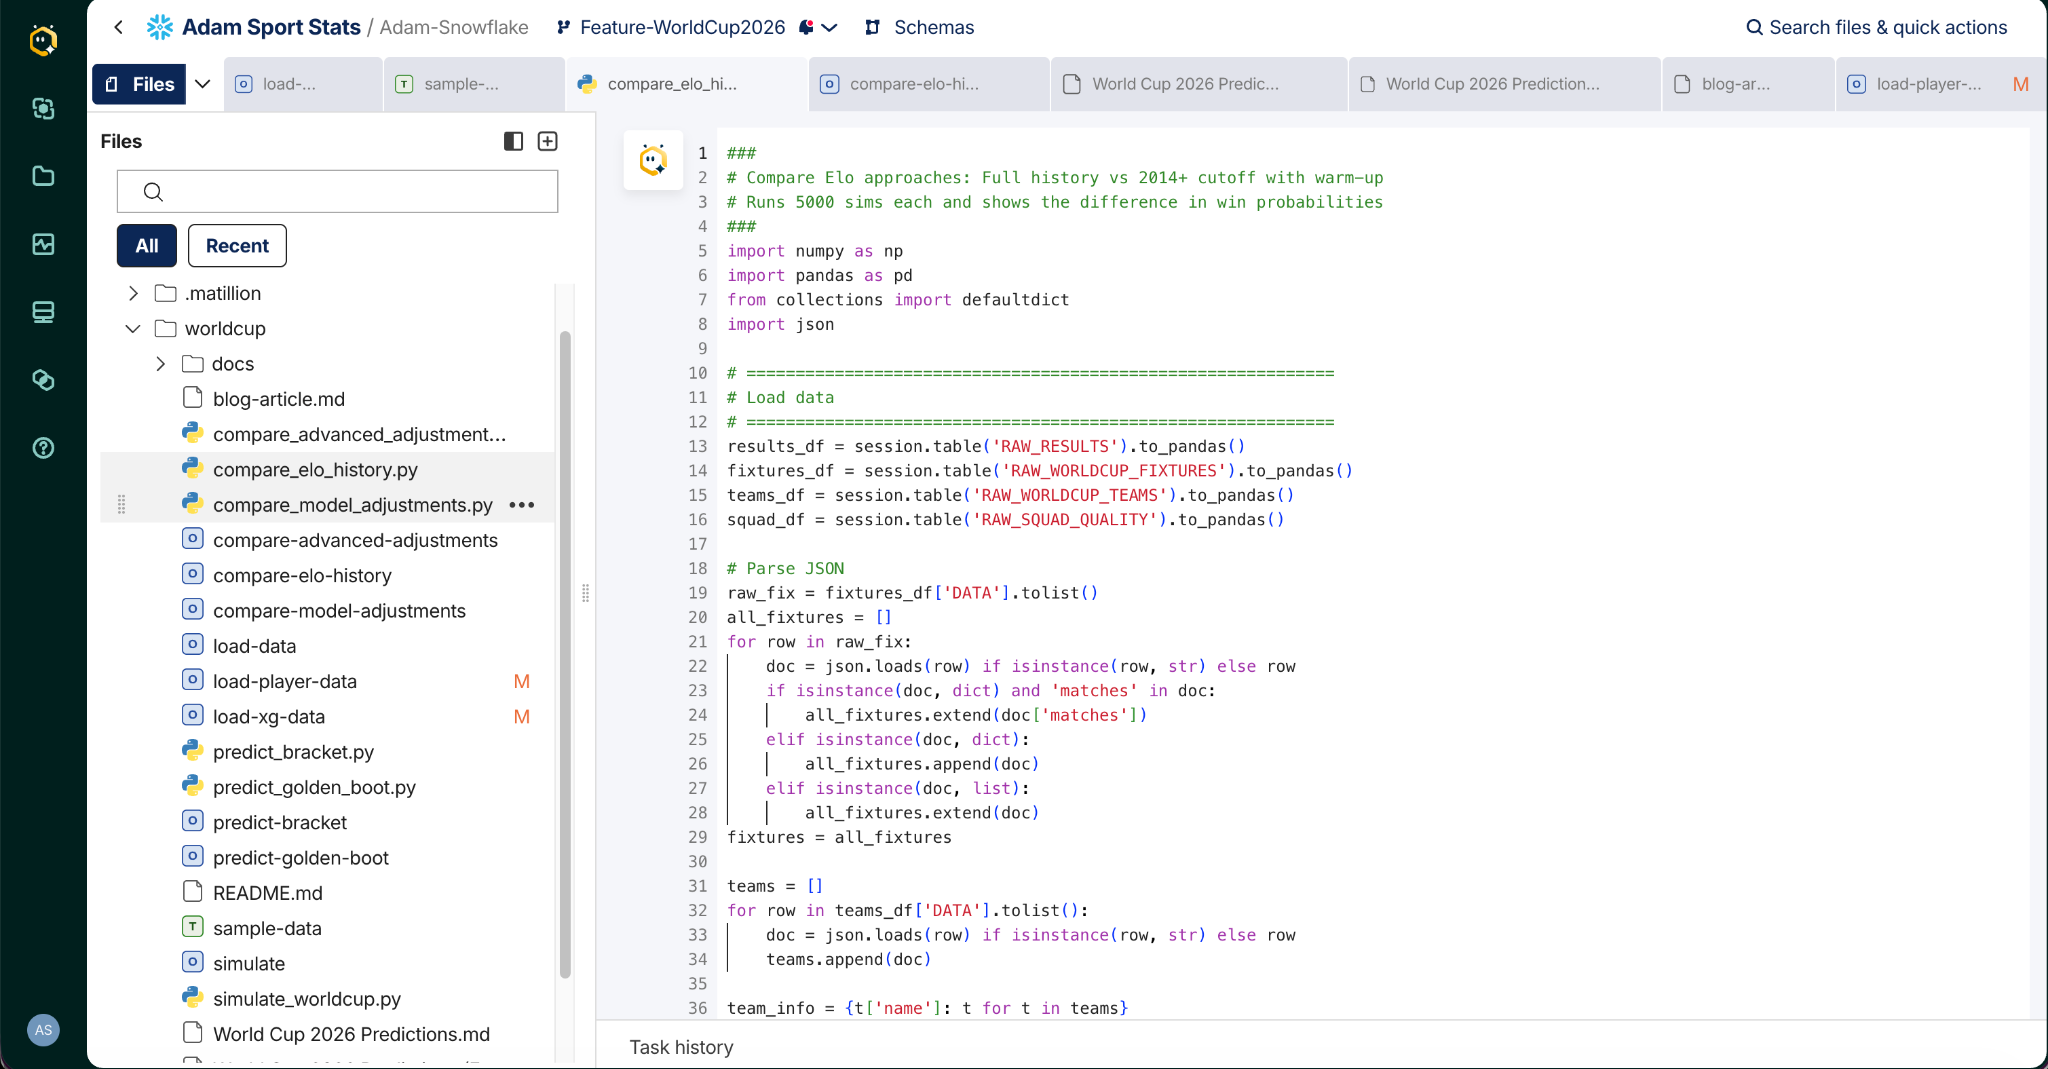Image resolution: width=2048 pixels, height=1069 pixels.
Task: Open the more options menu for compare_model_adjustments.py
Action: pos(522,505)
